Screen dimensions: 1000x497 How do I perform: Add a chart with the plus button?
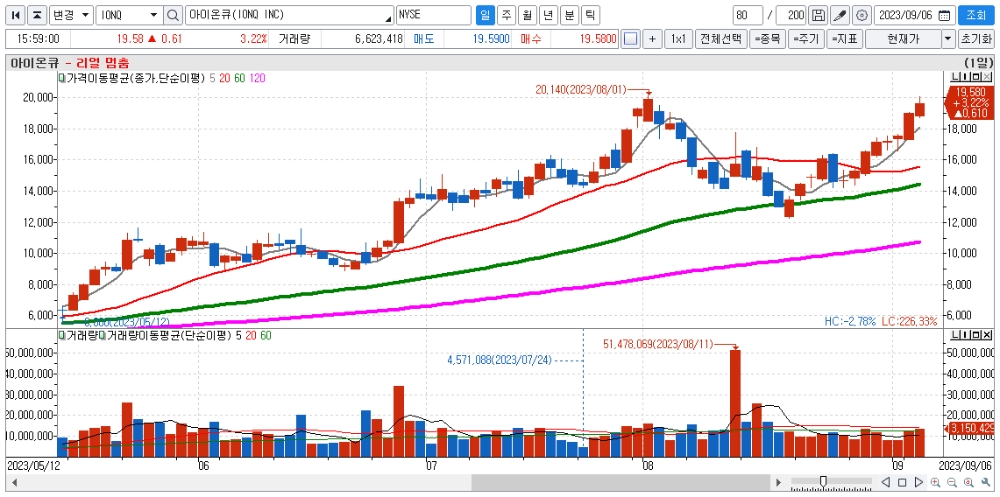click(x=652, y=39)
